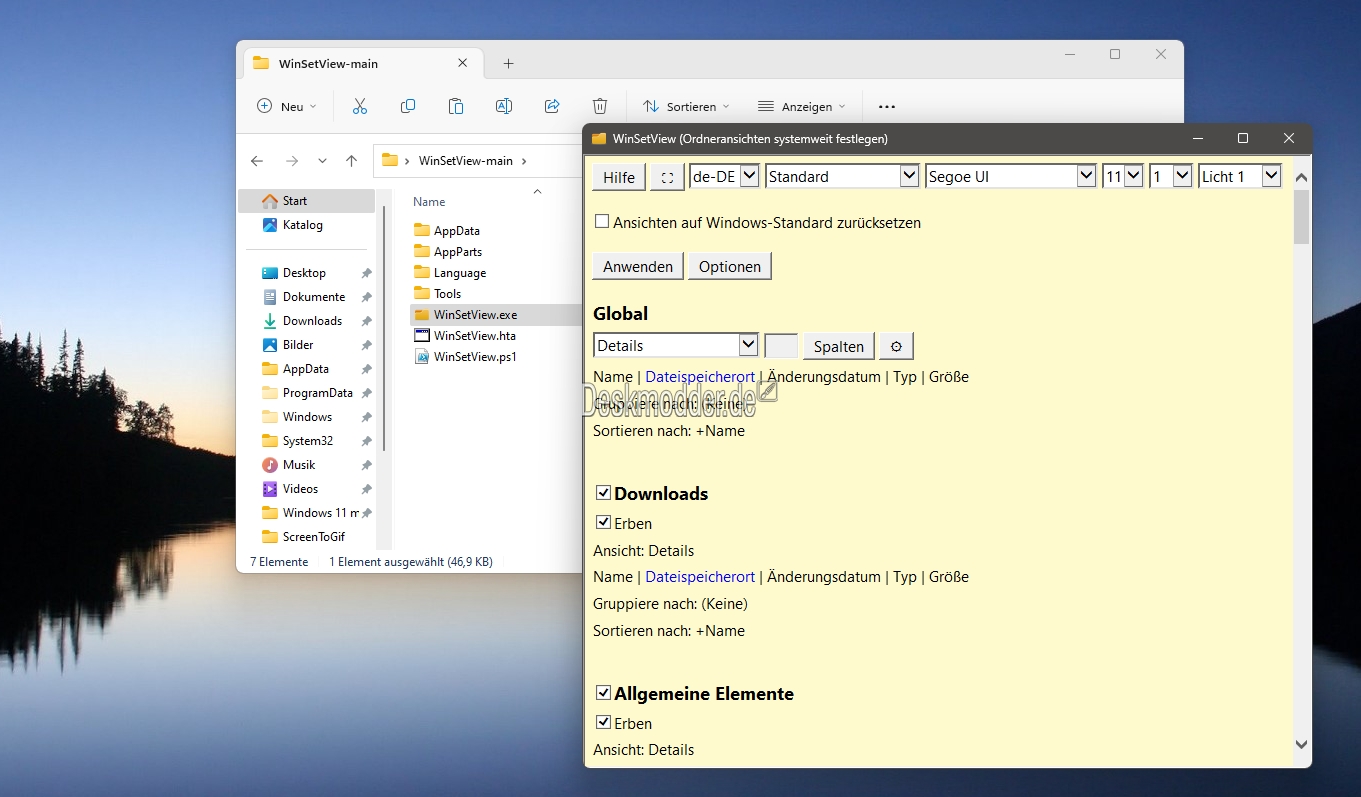Screen dimensions: 1361x797
Task: Click the Hilfe button
Action: tap(619, 177)
